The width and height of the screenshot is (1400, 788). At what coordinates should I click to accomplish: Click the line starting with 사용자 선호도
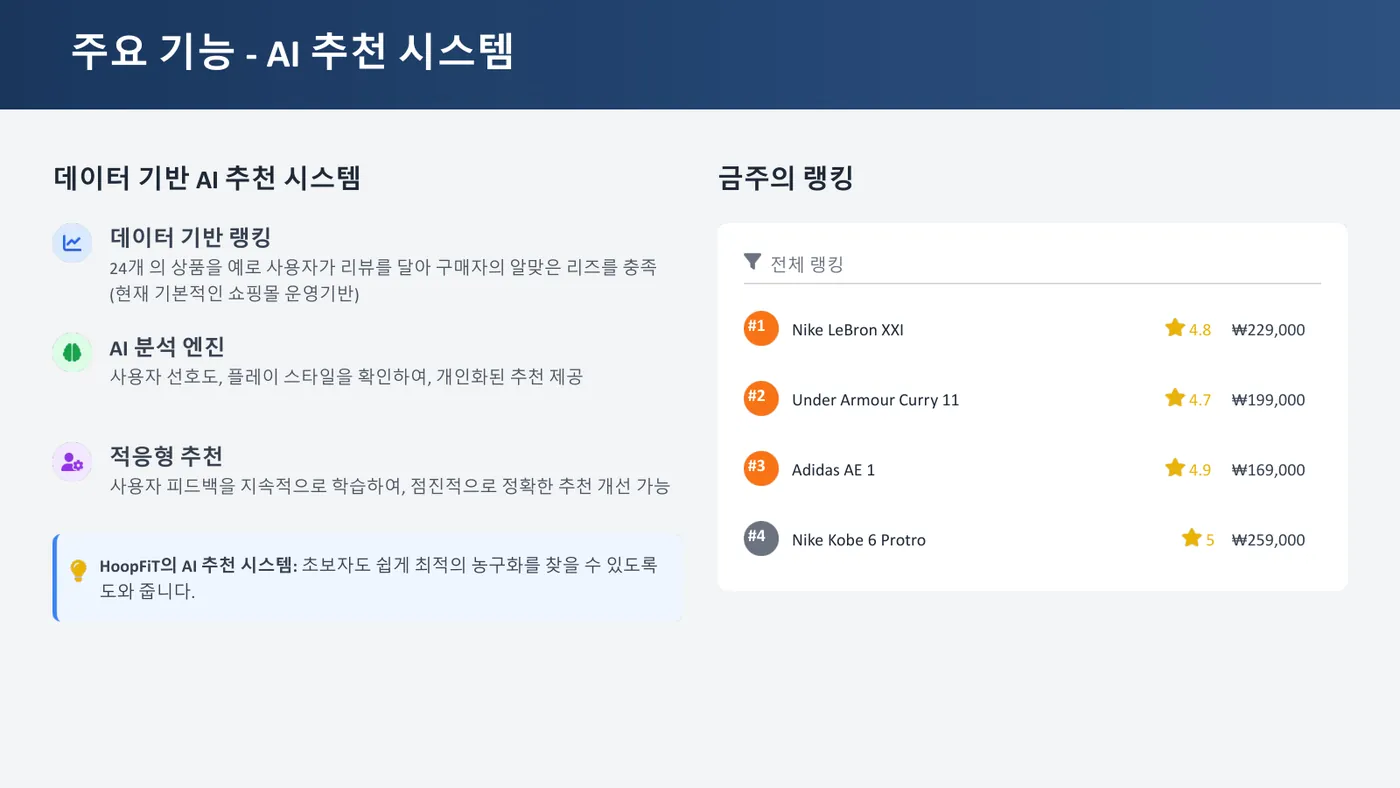coord(346,377)
